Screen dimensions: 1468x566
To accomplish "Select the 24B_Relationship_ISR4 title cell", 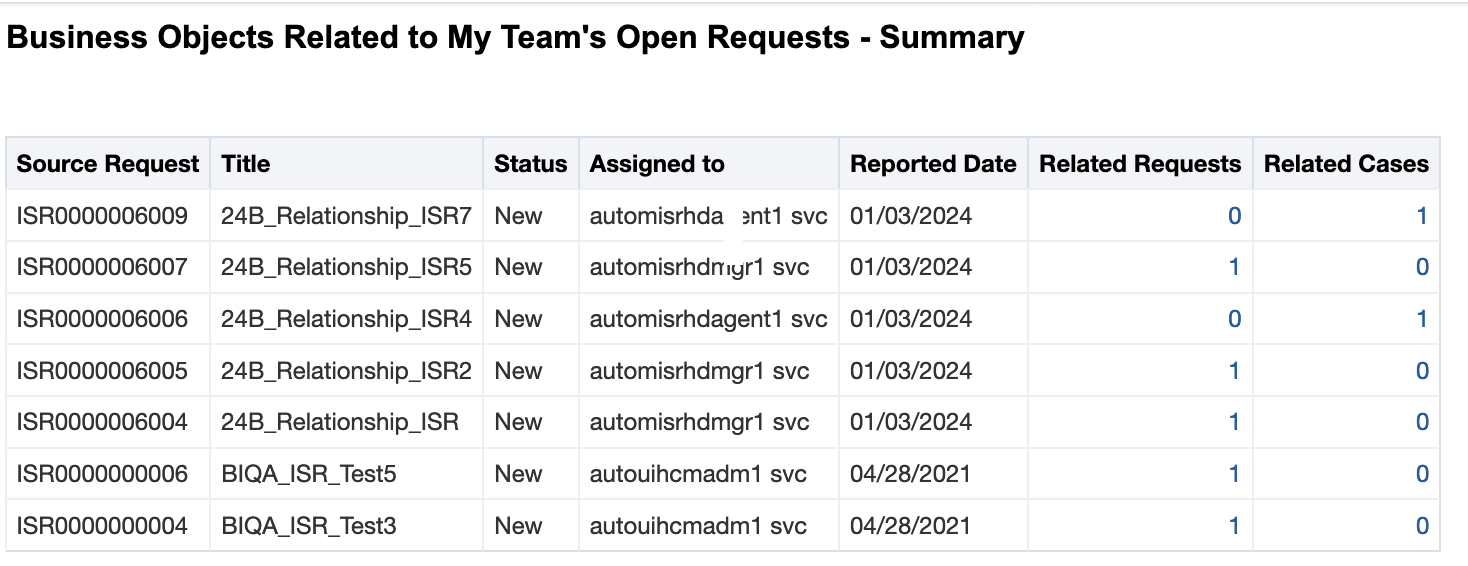I will [347, 319].
